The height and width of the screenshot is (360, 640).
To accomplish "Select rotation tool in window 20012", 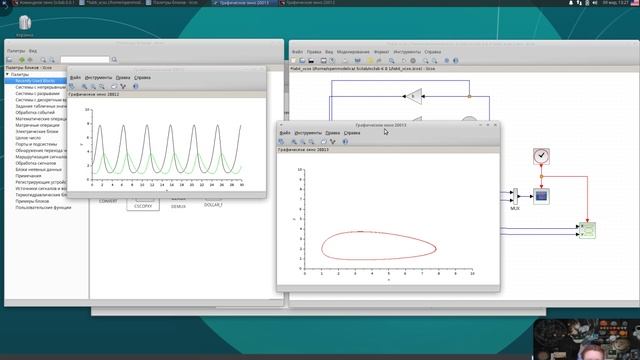I will point(72,87).
